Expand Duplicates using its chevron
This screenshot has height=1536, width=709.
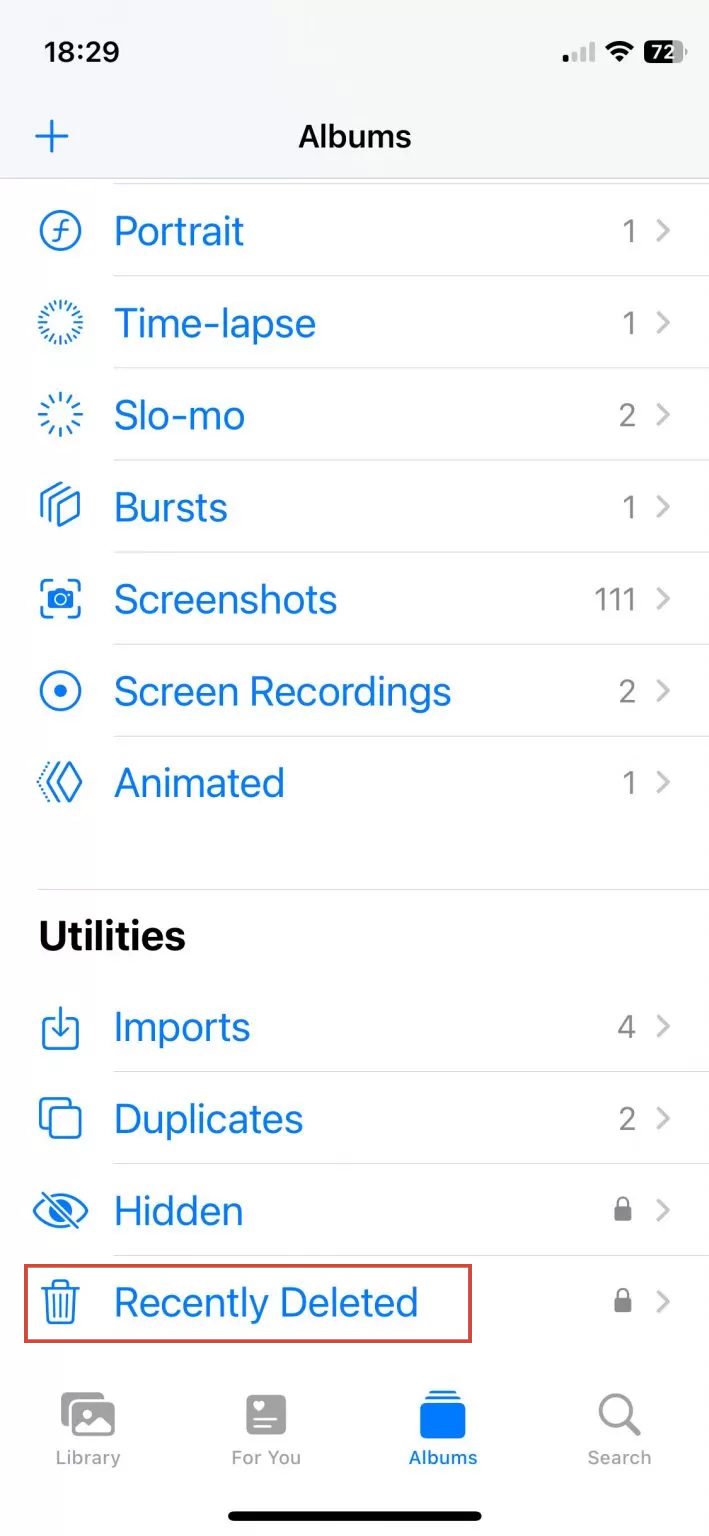662,1119
